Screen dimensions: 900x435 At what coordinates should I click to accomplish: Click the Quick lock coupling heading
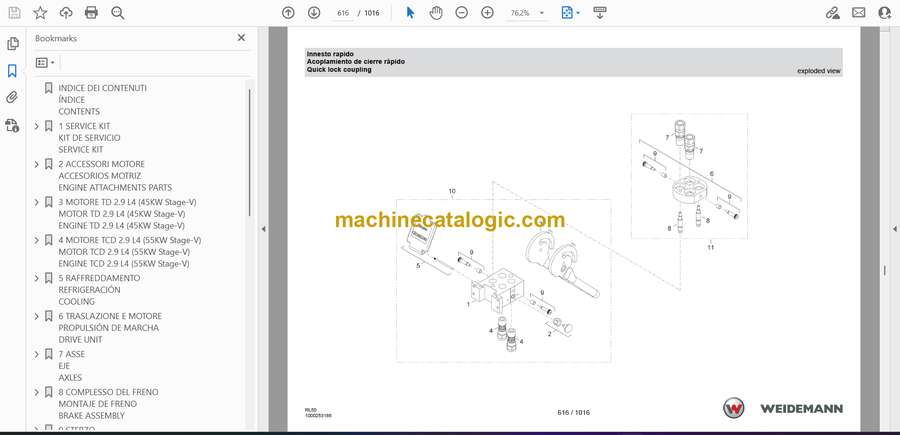click(x=339, y=69)
